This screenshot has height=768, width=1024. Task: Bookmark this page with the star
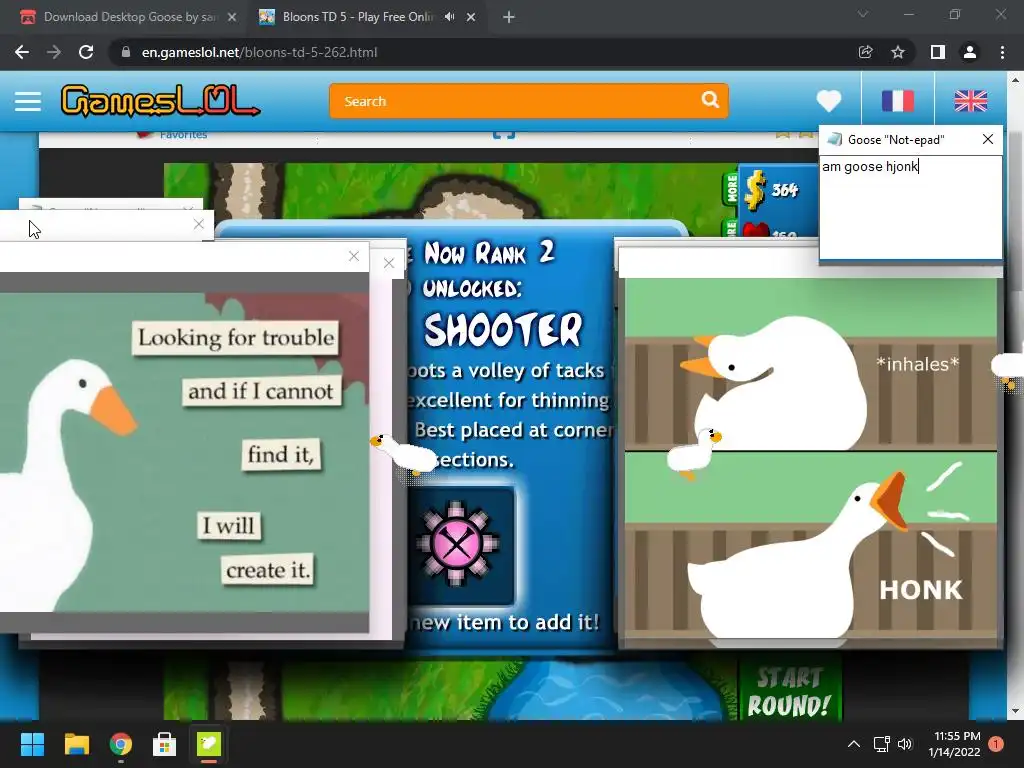coord(898,52)
